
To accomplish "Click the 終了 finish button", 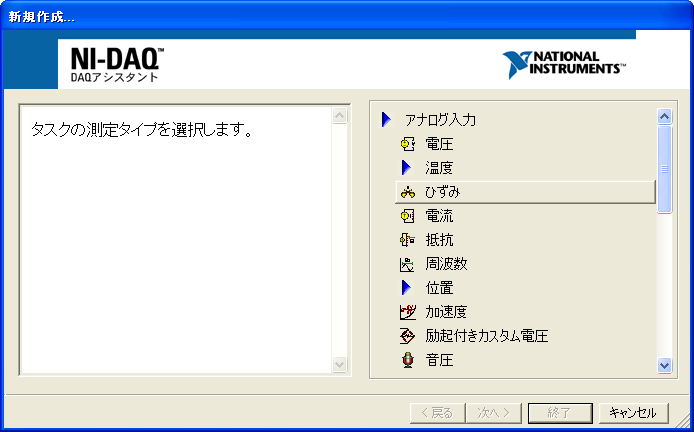I will (x=560, y=413).
